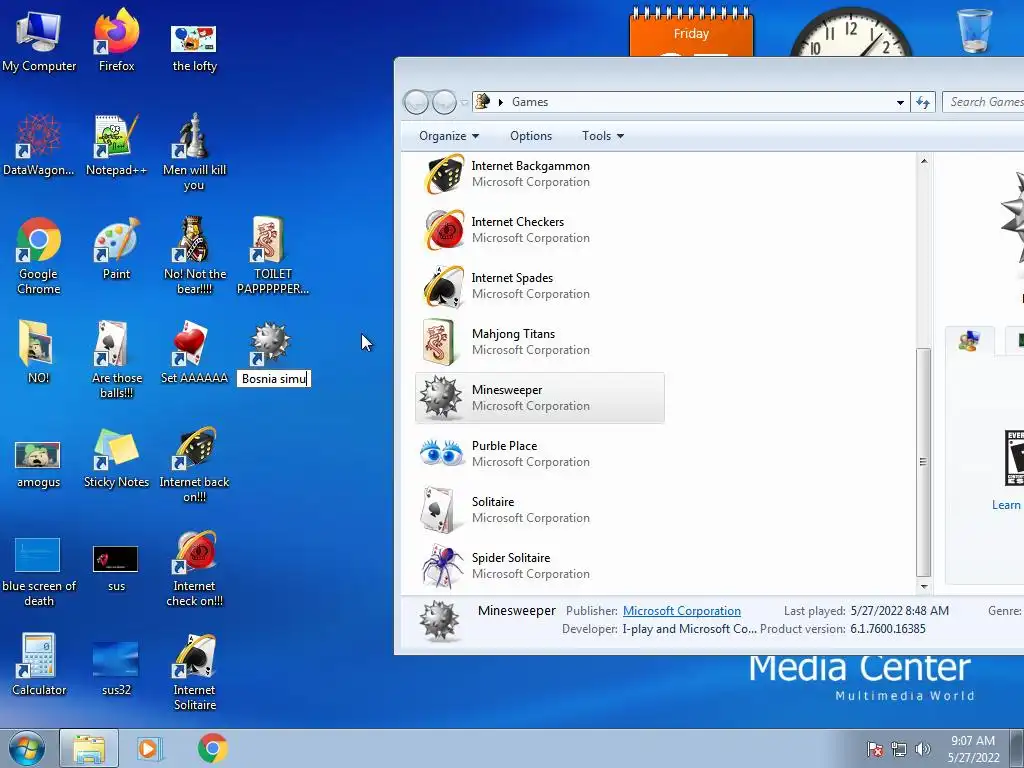Click the Back navigation button
1024x768 pixels.
click(416, 102)
